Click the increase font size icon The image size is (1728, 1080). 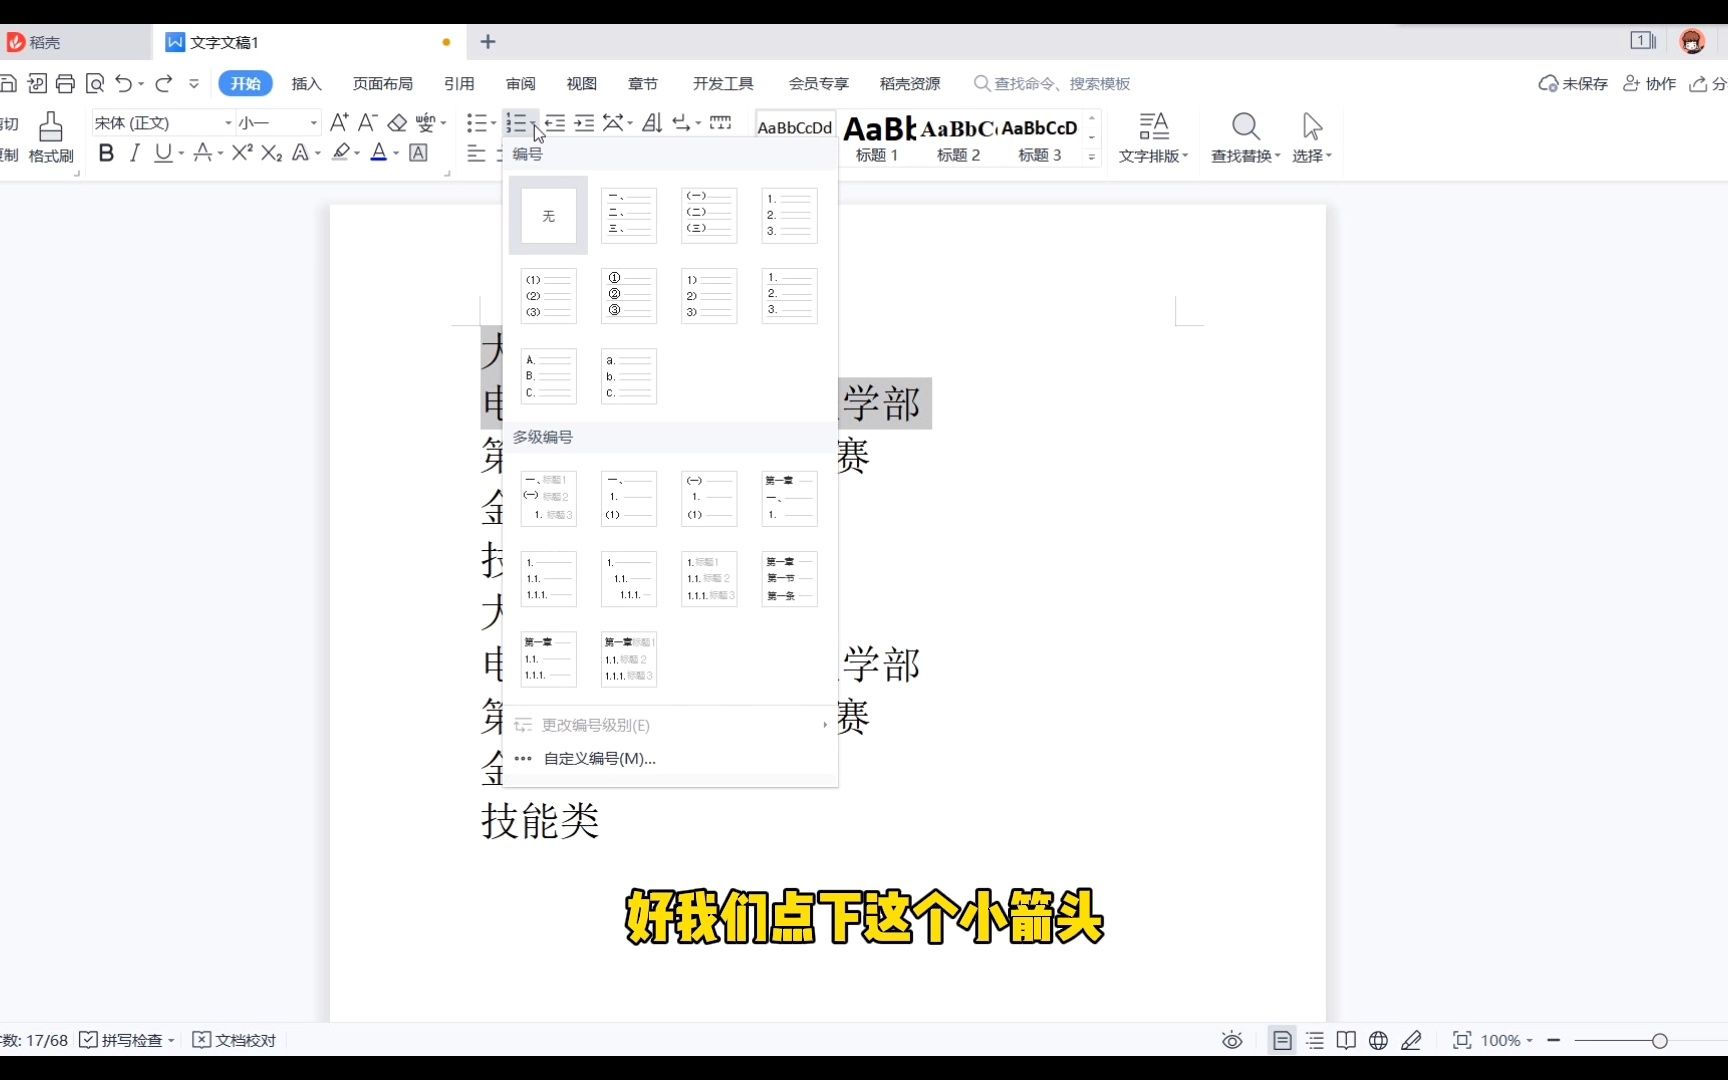click(x=338, y=121)
